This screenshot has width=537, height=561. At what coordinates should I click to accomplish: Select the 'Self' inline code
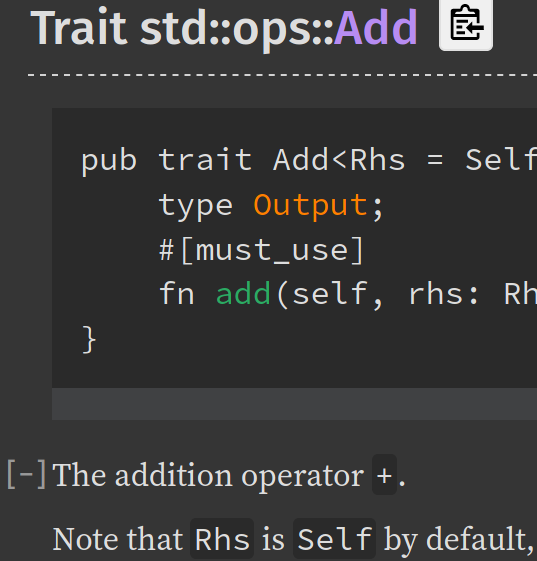pyautogui.click(x=334, y=539)
